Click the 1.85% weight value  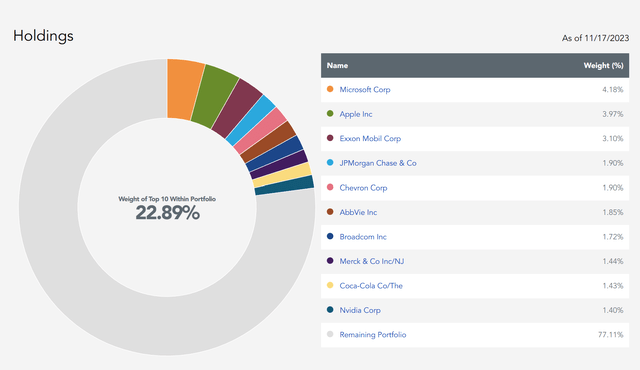[x=613, y=212]
